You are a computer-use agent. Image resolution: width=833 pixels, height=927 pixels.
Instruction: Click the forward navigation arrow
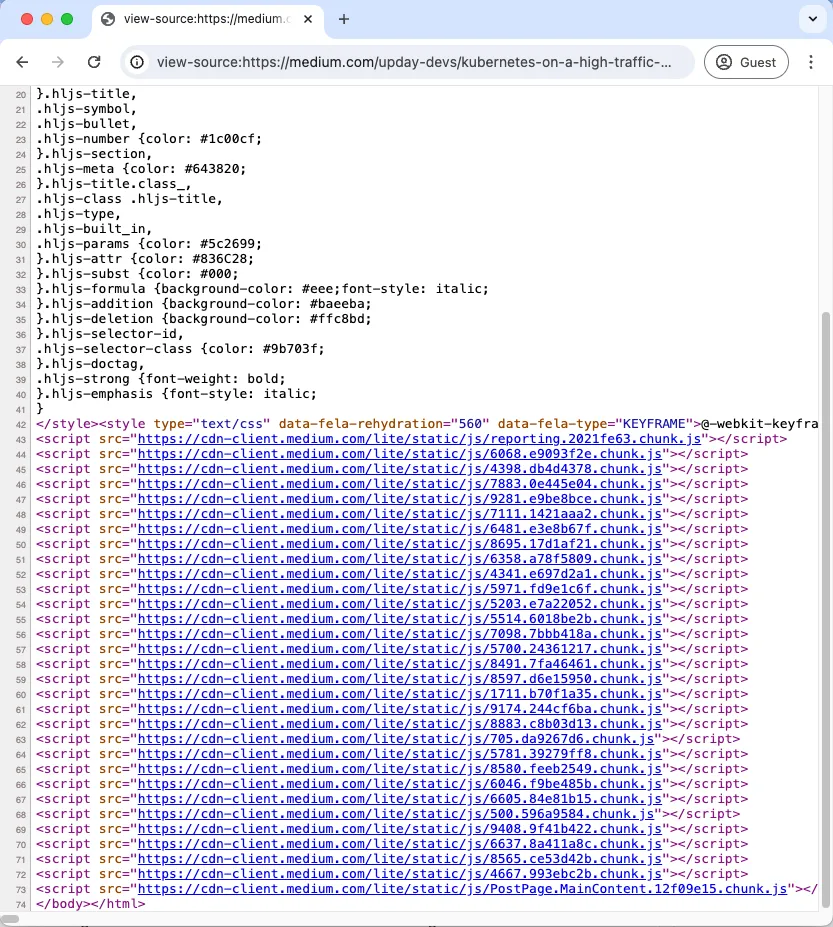58,62
